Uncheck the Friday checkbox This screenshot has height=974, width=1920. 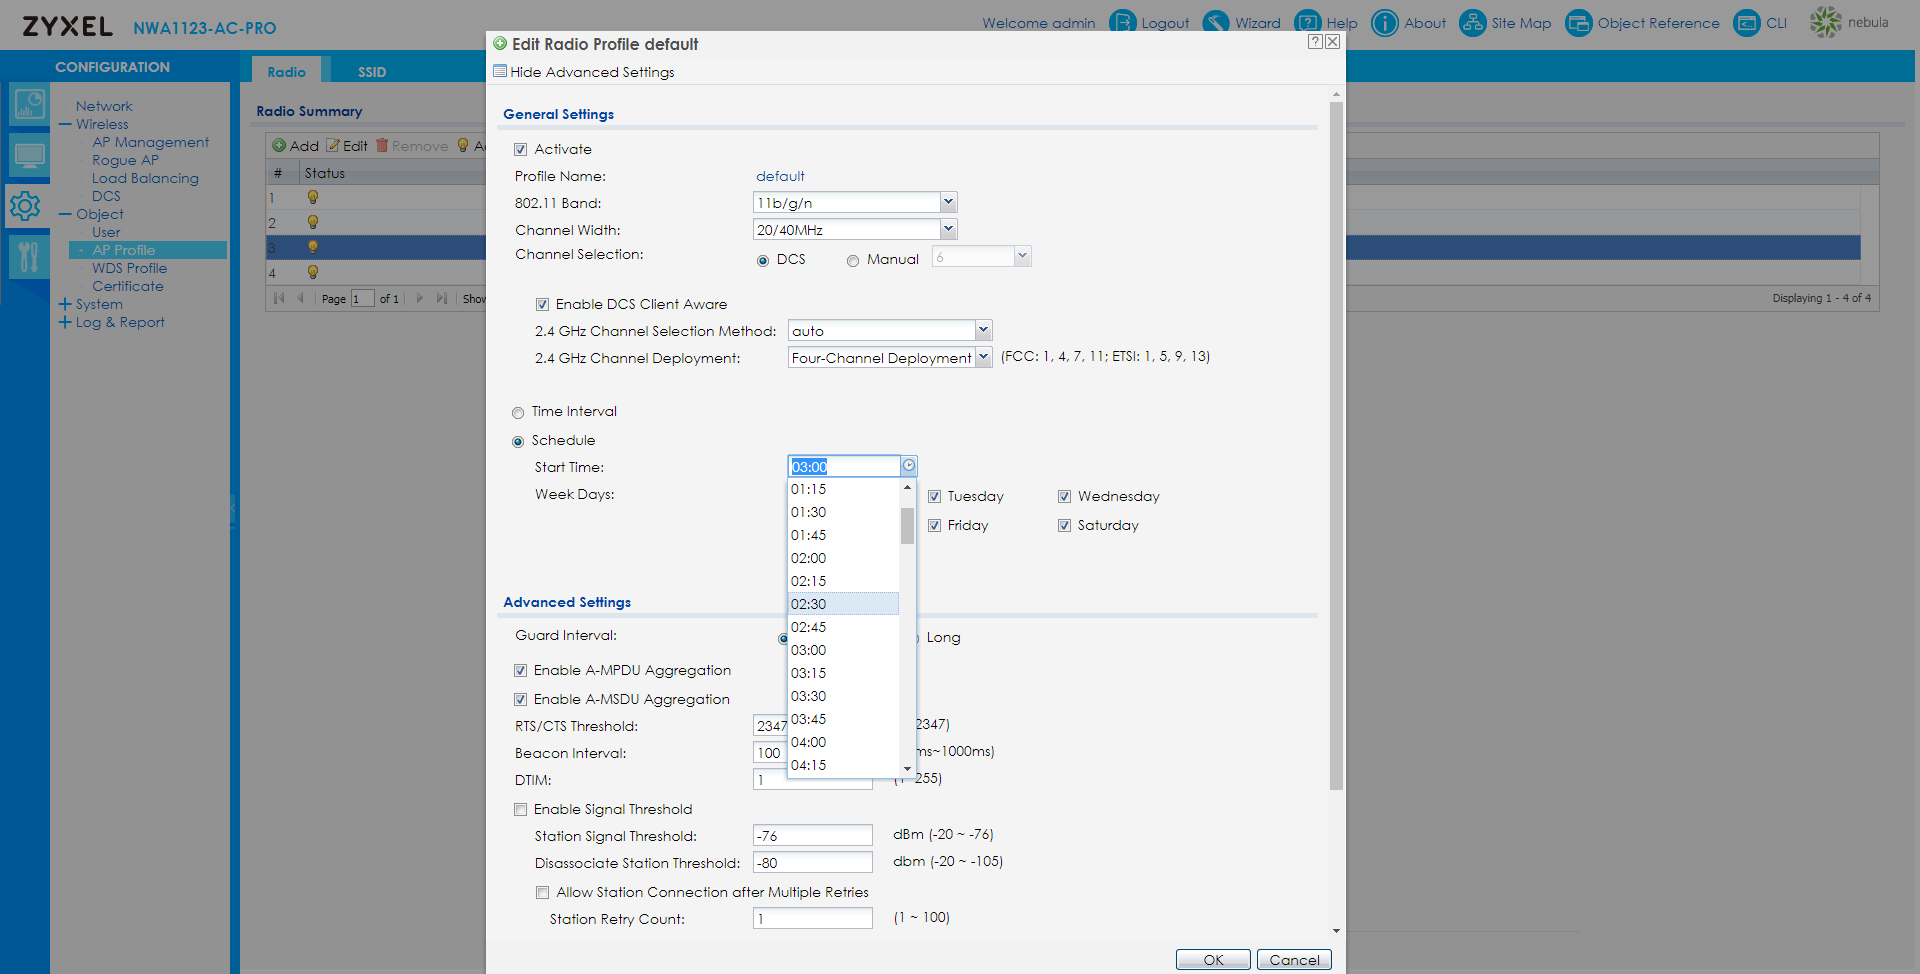[934, 526]
